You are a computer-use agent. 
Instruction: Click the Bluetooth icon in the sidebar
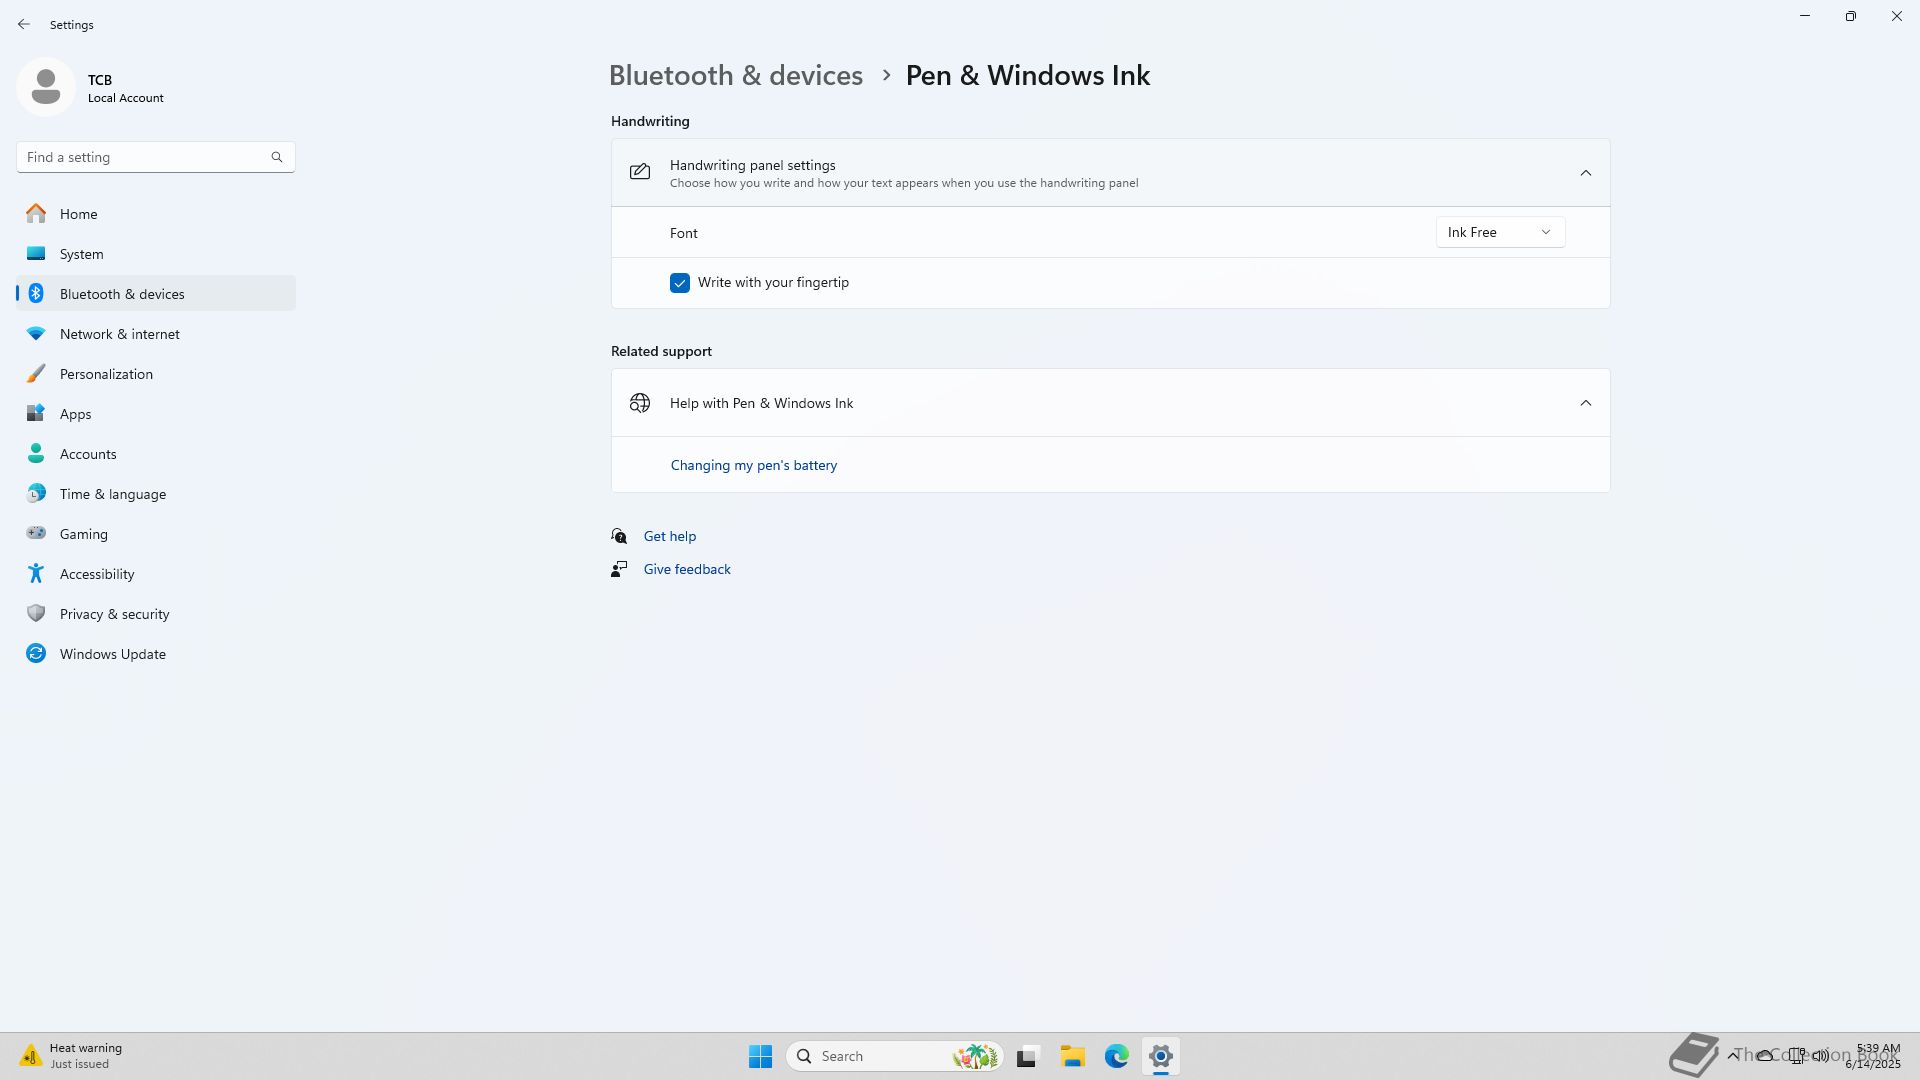36,293
